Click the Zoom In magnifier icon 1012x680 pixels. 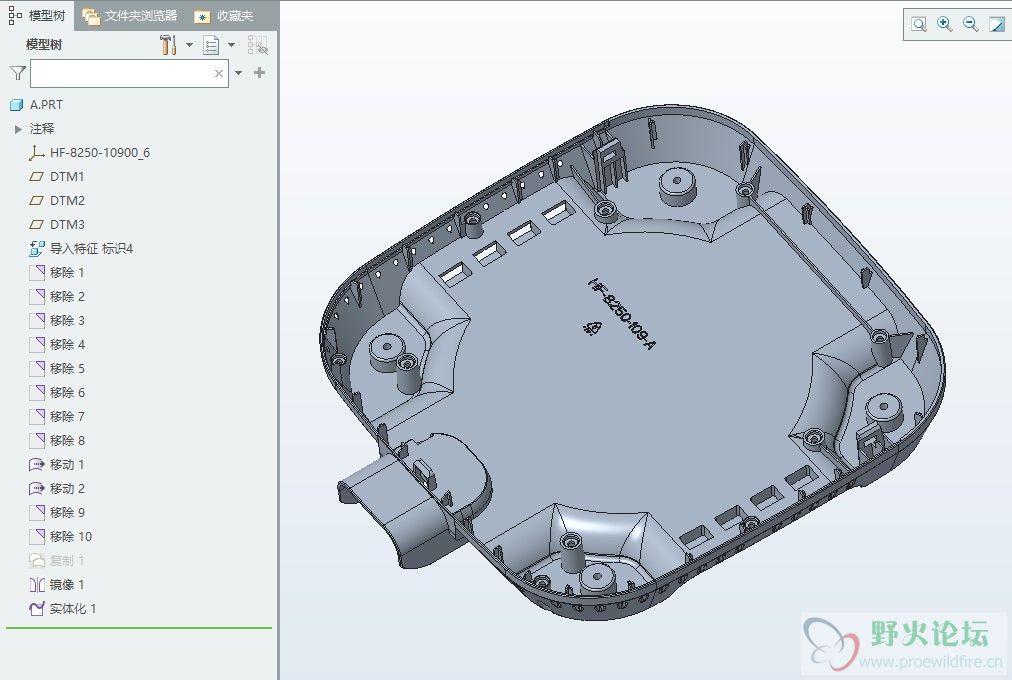[x=945, y=25]
